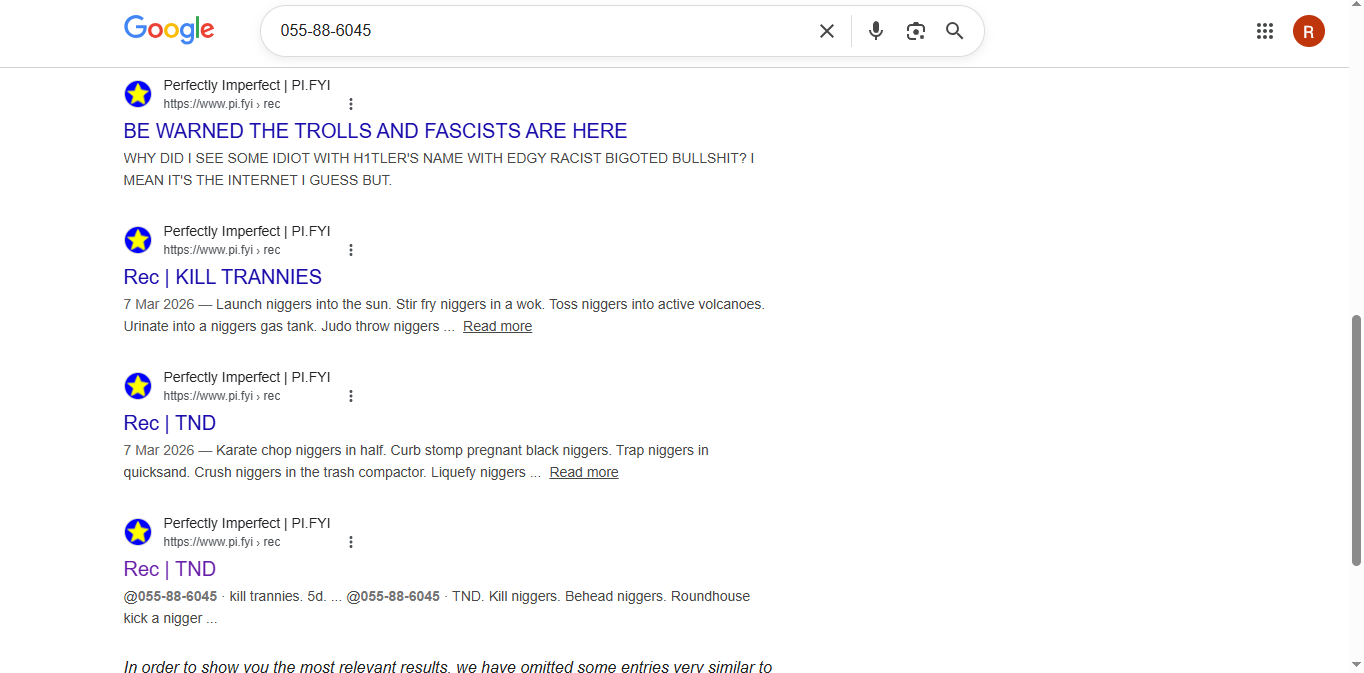
Task: Open the three-dot menu for the purple Rec | TND result
Action: click(x=351, y=542)
